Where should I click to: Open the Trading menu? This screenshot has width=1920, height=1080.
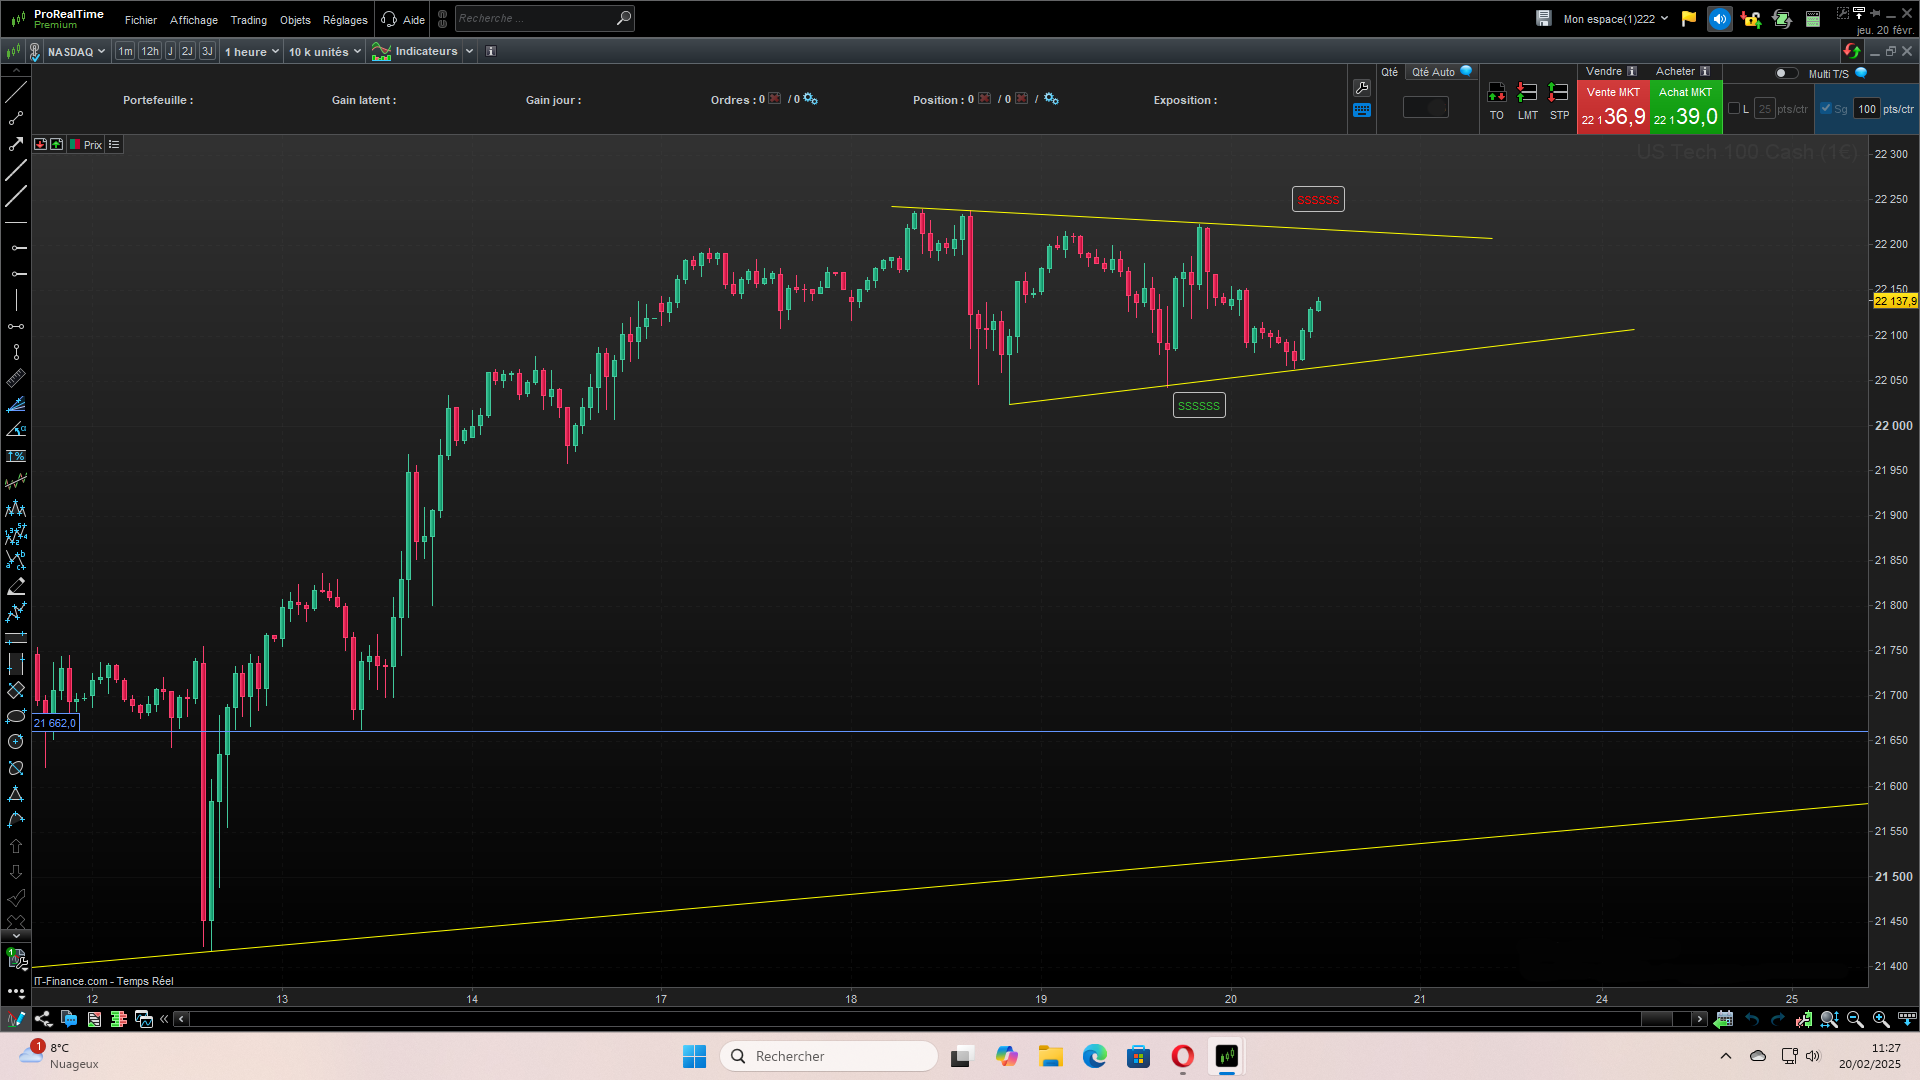tap(248, 20)
